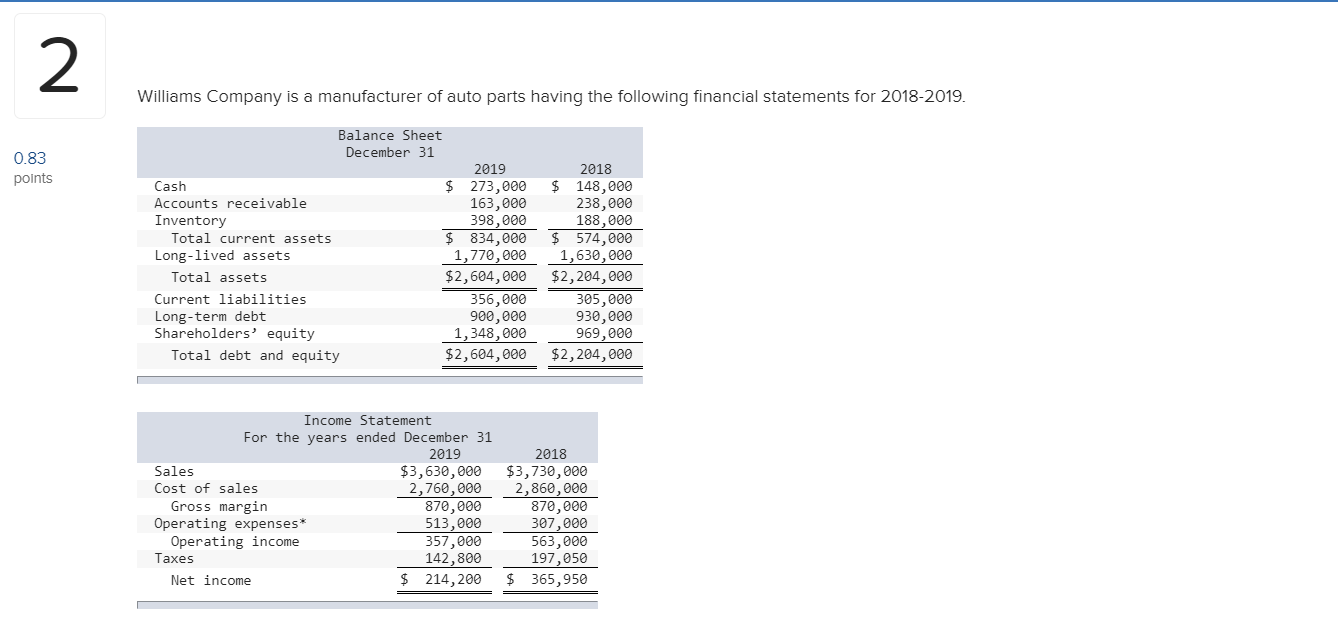This screenshot has height=617, width=1338.
Task: Click 2018 net income $365,950
Action: click(547, 579)
